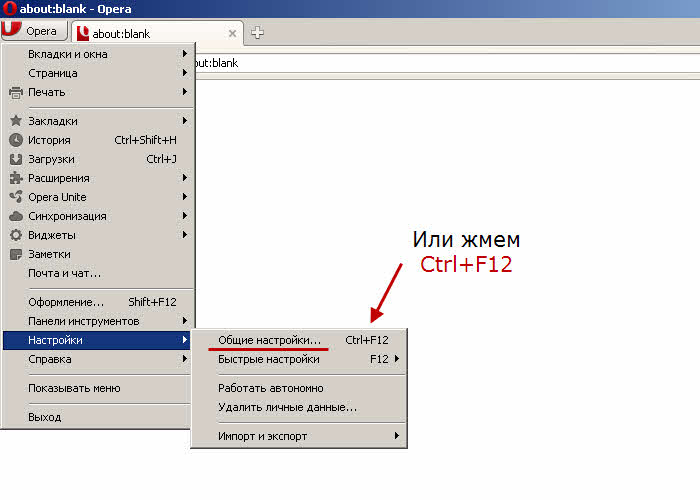700x500 pixels.
Task: Click the Opera Unite icon
Action: tap(15, 197)
